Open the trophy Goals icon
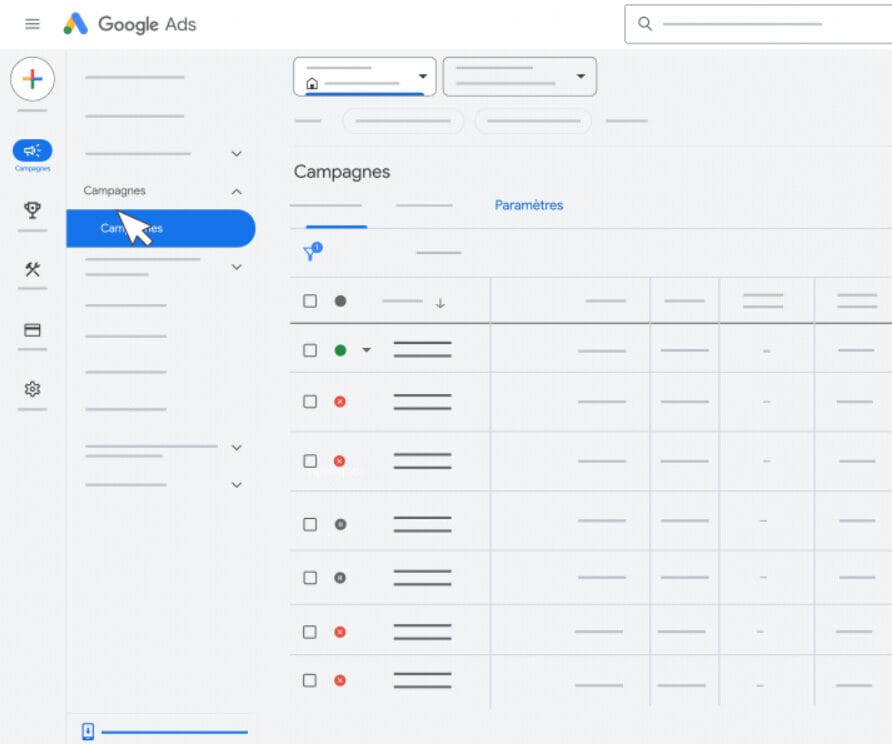 (32, 210)
